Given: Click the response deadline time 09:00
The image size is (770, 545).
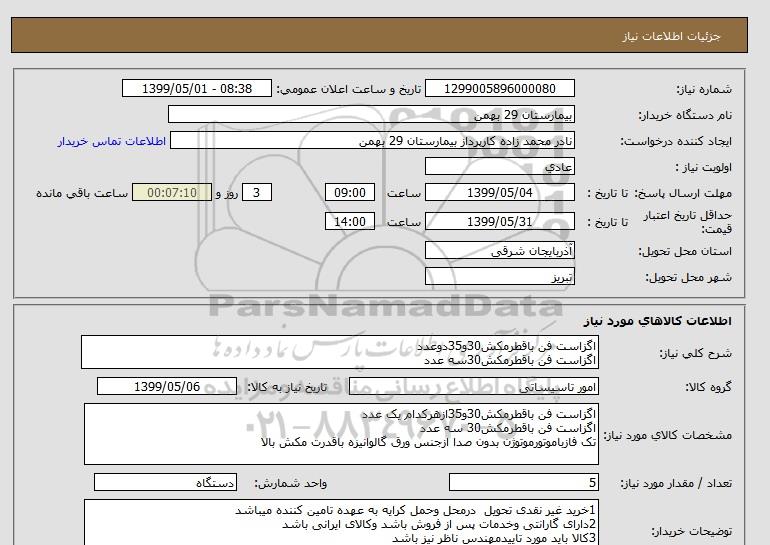Looking at the screenshot, I should tap(350, 192).
